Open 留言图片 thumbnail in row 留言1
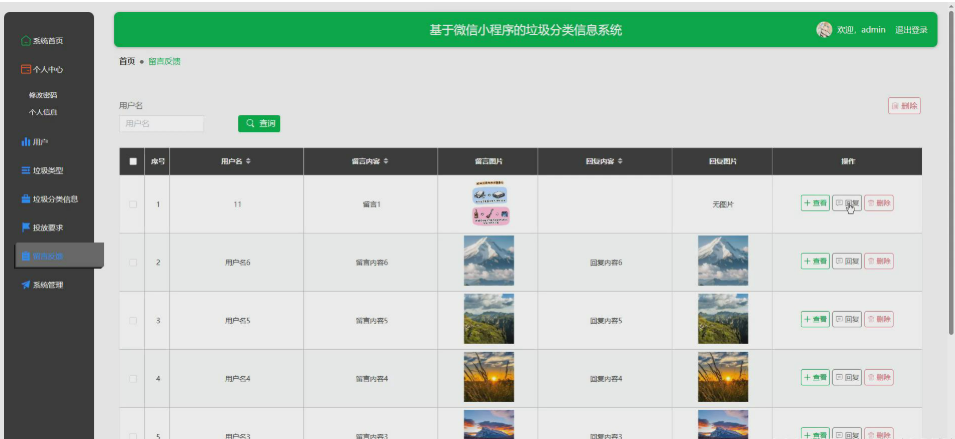955x439 pixels. pyautogui.click(x=490, y=203)
